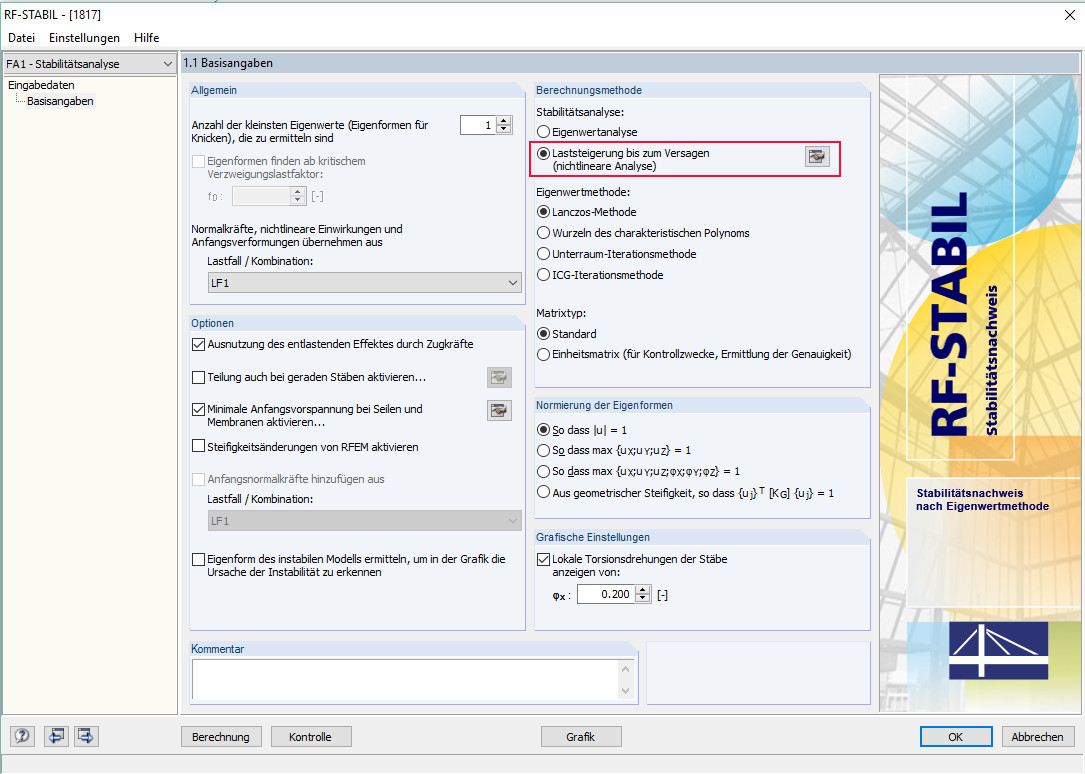Cancel dialog with Abbrechen
Screen dimensions: 1085x774
[x=1037, y=737]
